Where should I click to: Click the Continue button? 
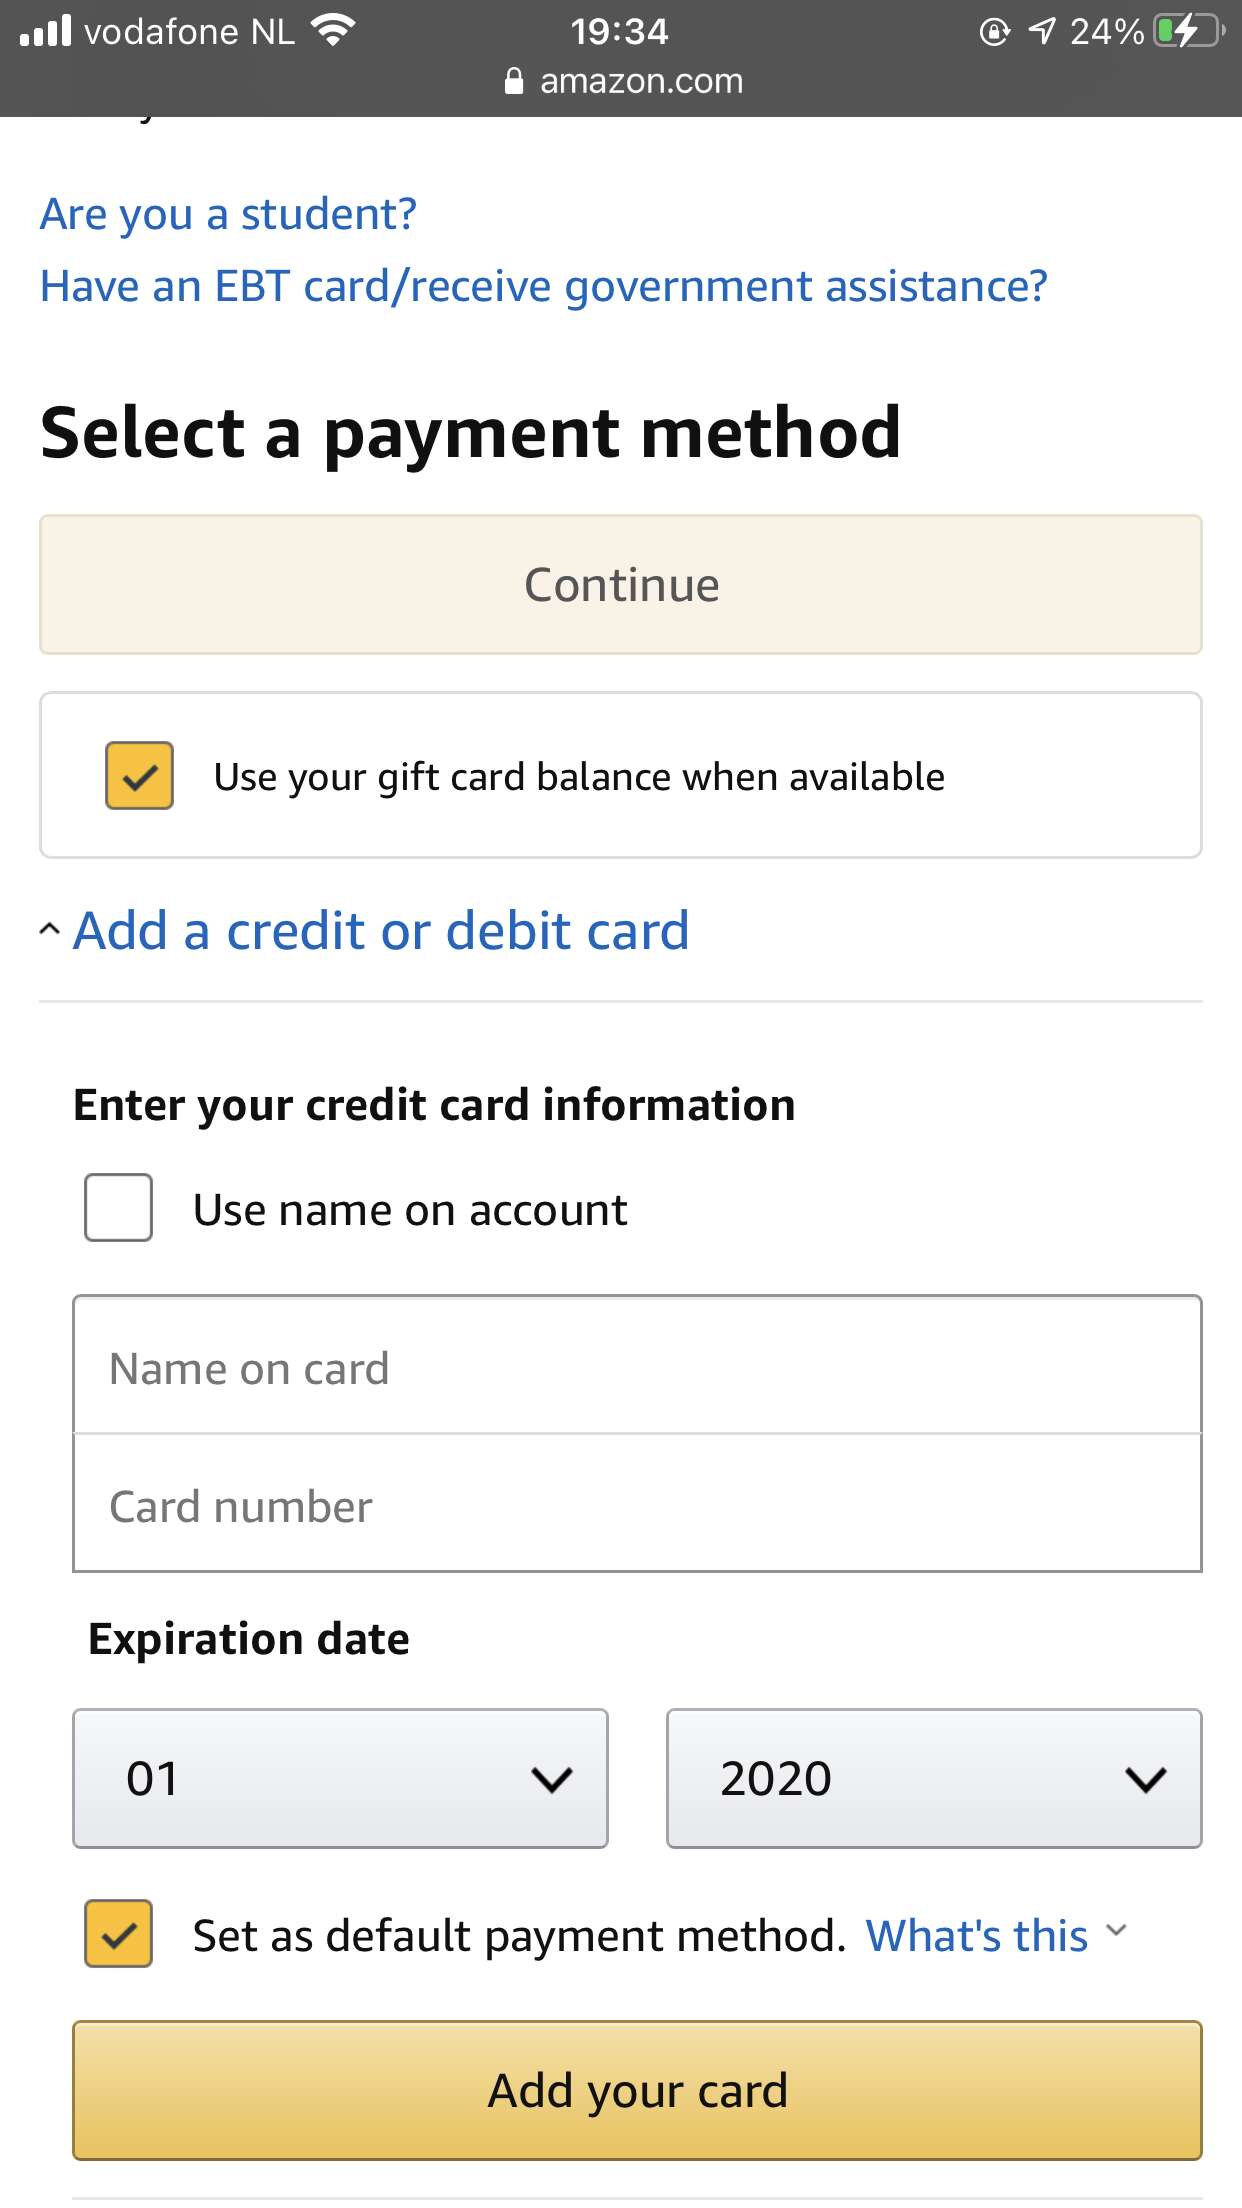coord(621,585)
